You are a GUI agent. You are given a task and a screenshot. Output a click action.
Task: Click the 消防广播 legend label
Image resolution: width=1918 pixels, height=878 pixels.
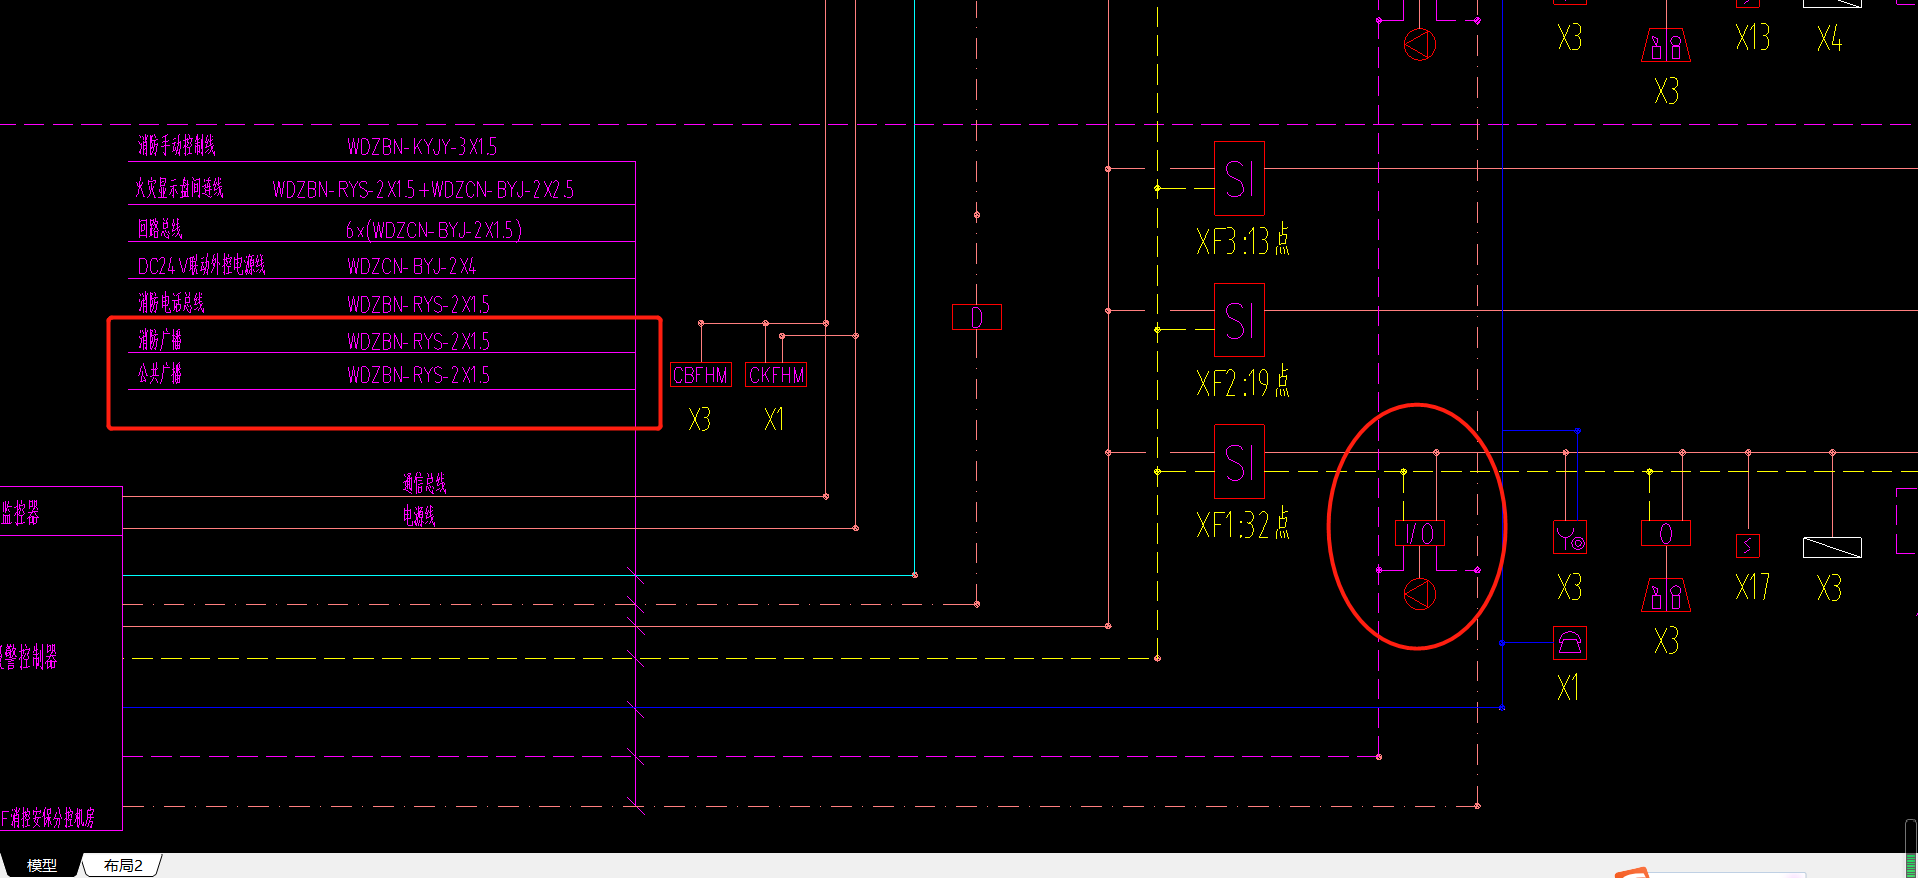[160, 340]
